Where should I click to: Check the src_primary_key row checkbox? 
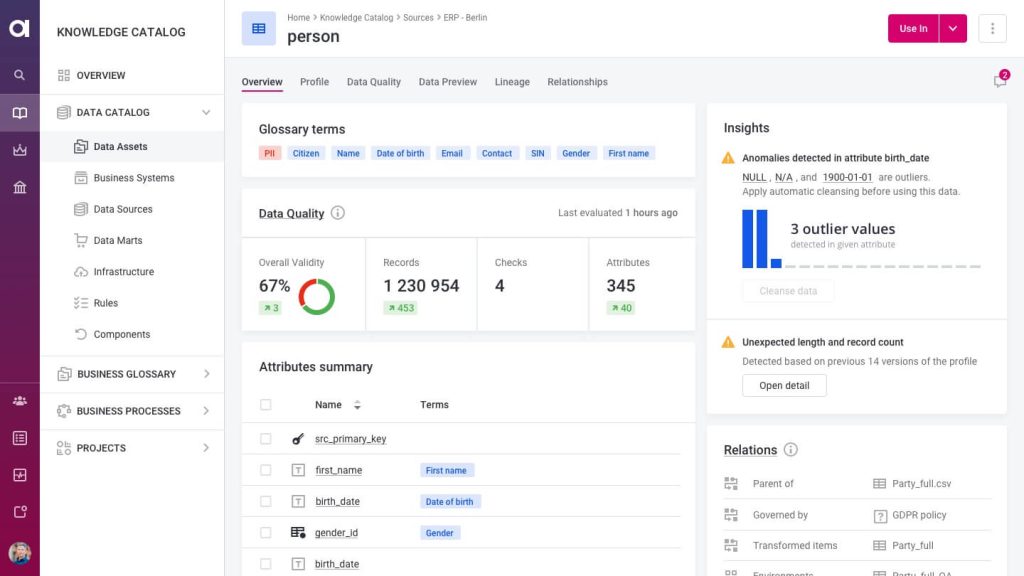coord(265,439)
